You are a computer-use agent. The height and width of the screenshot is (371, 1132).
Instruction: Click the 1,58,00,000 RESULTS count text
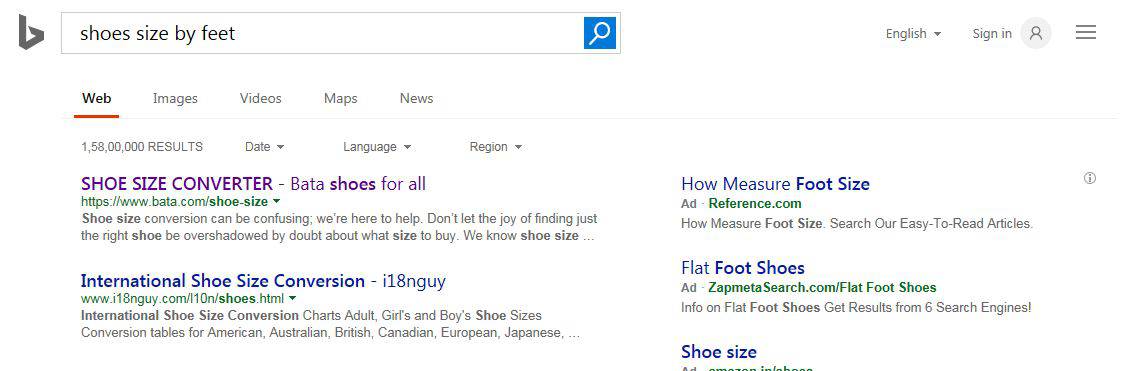coord(142,147)
